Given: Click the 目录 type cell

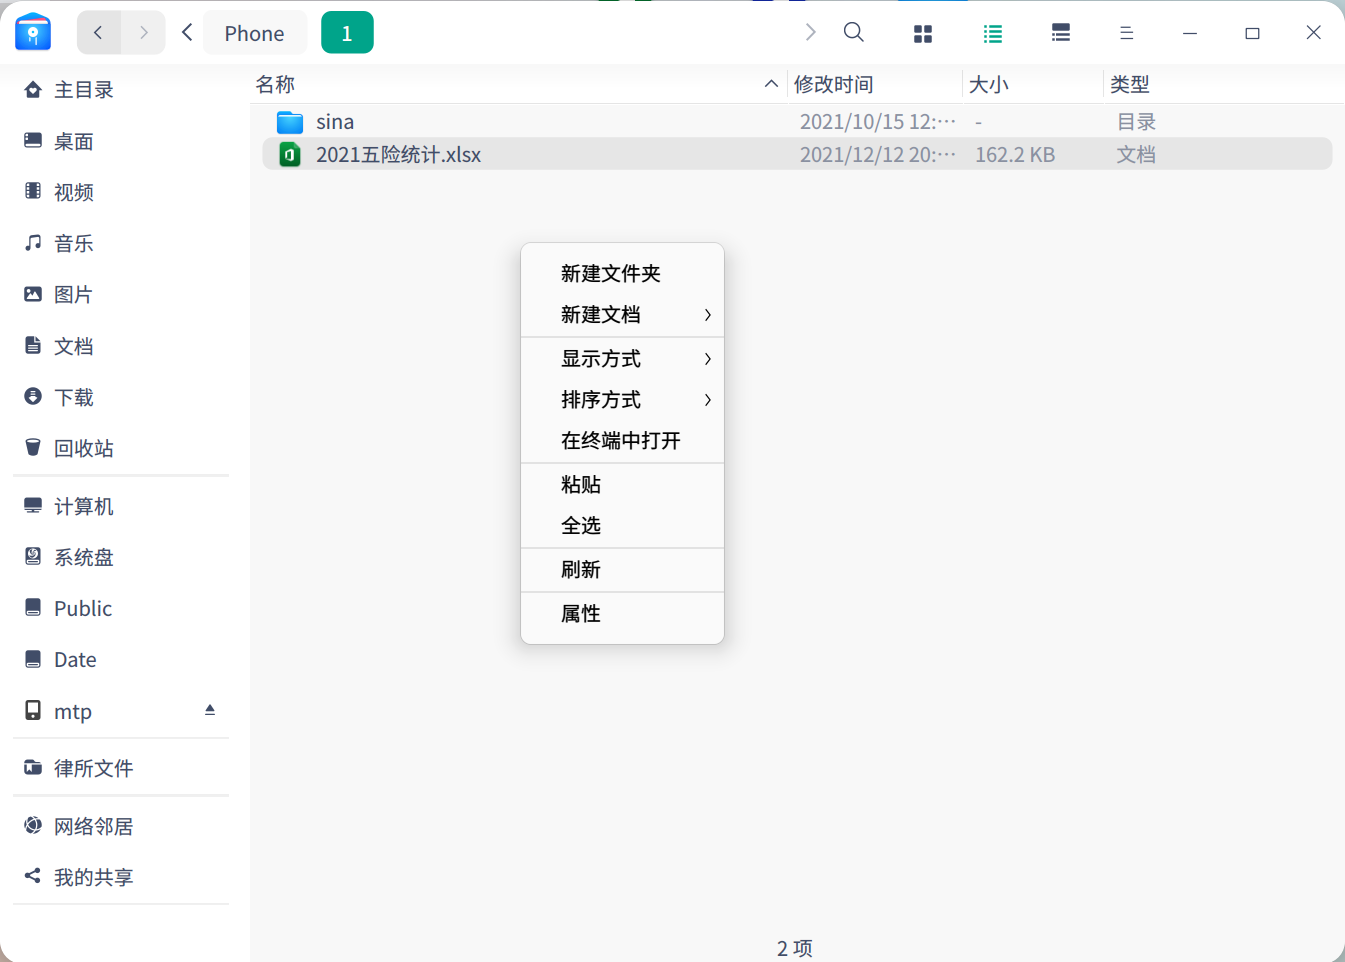Looking at the screenshot, I should click(x=1136, y=122).
